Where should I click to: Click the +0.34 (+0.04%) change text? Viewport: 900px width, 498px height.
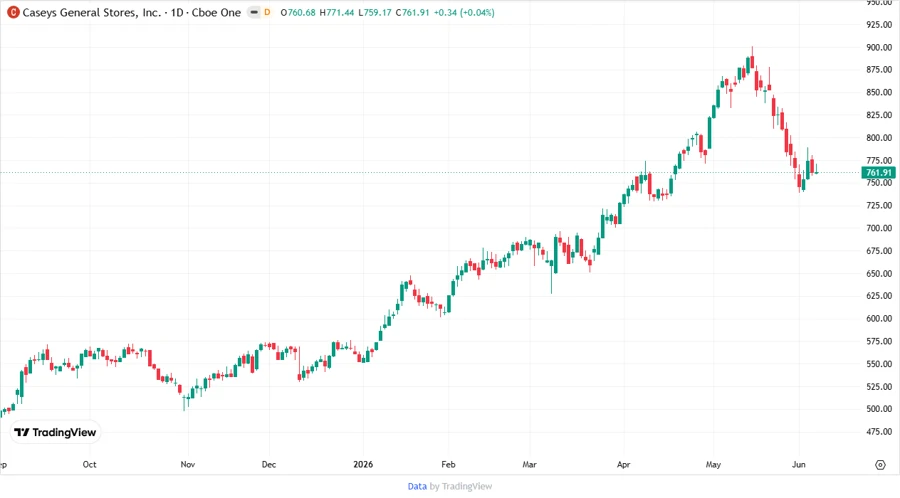[464, 13]
